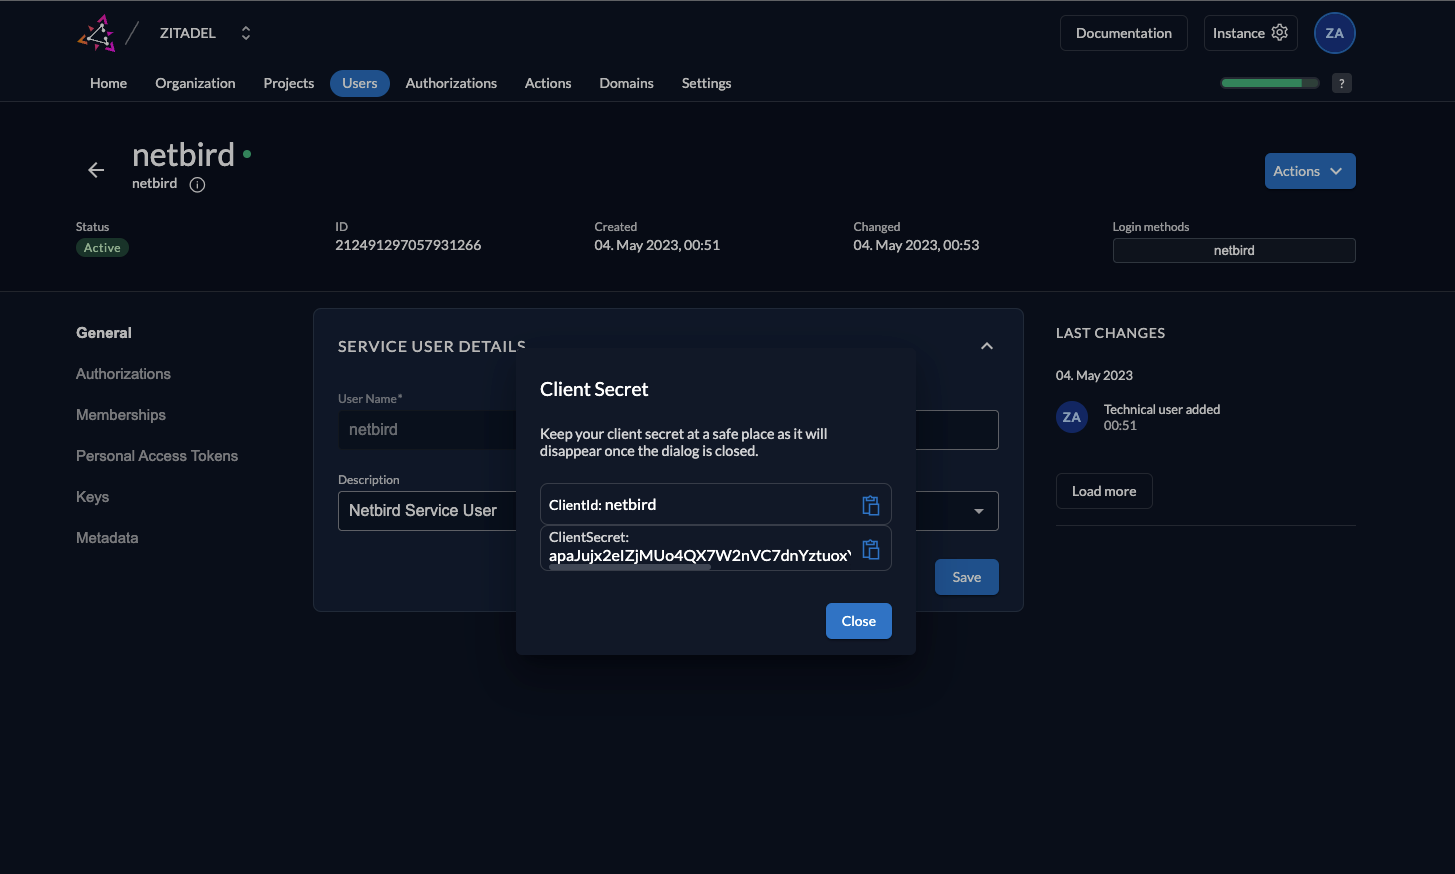Image resolution: width=1455 pixels, height=874 pixels.
Task: Open the dropdown arrow beside Description field
Action: click(x=979, y=511)
